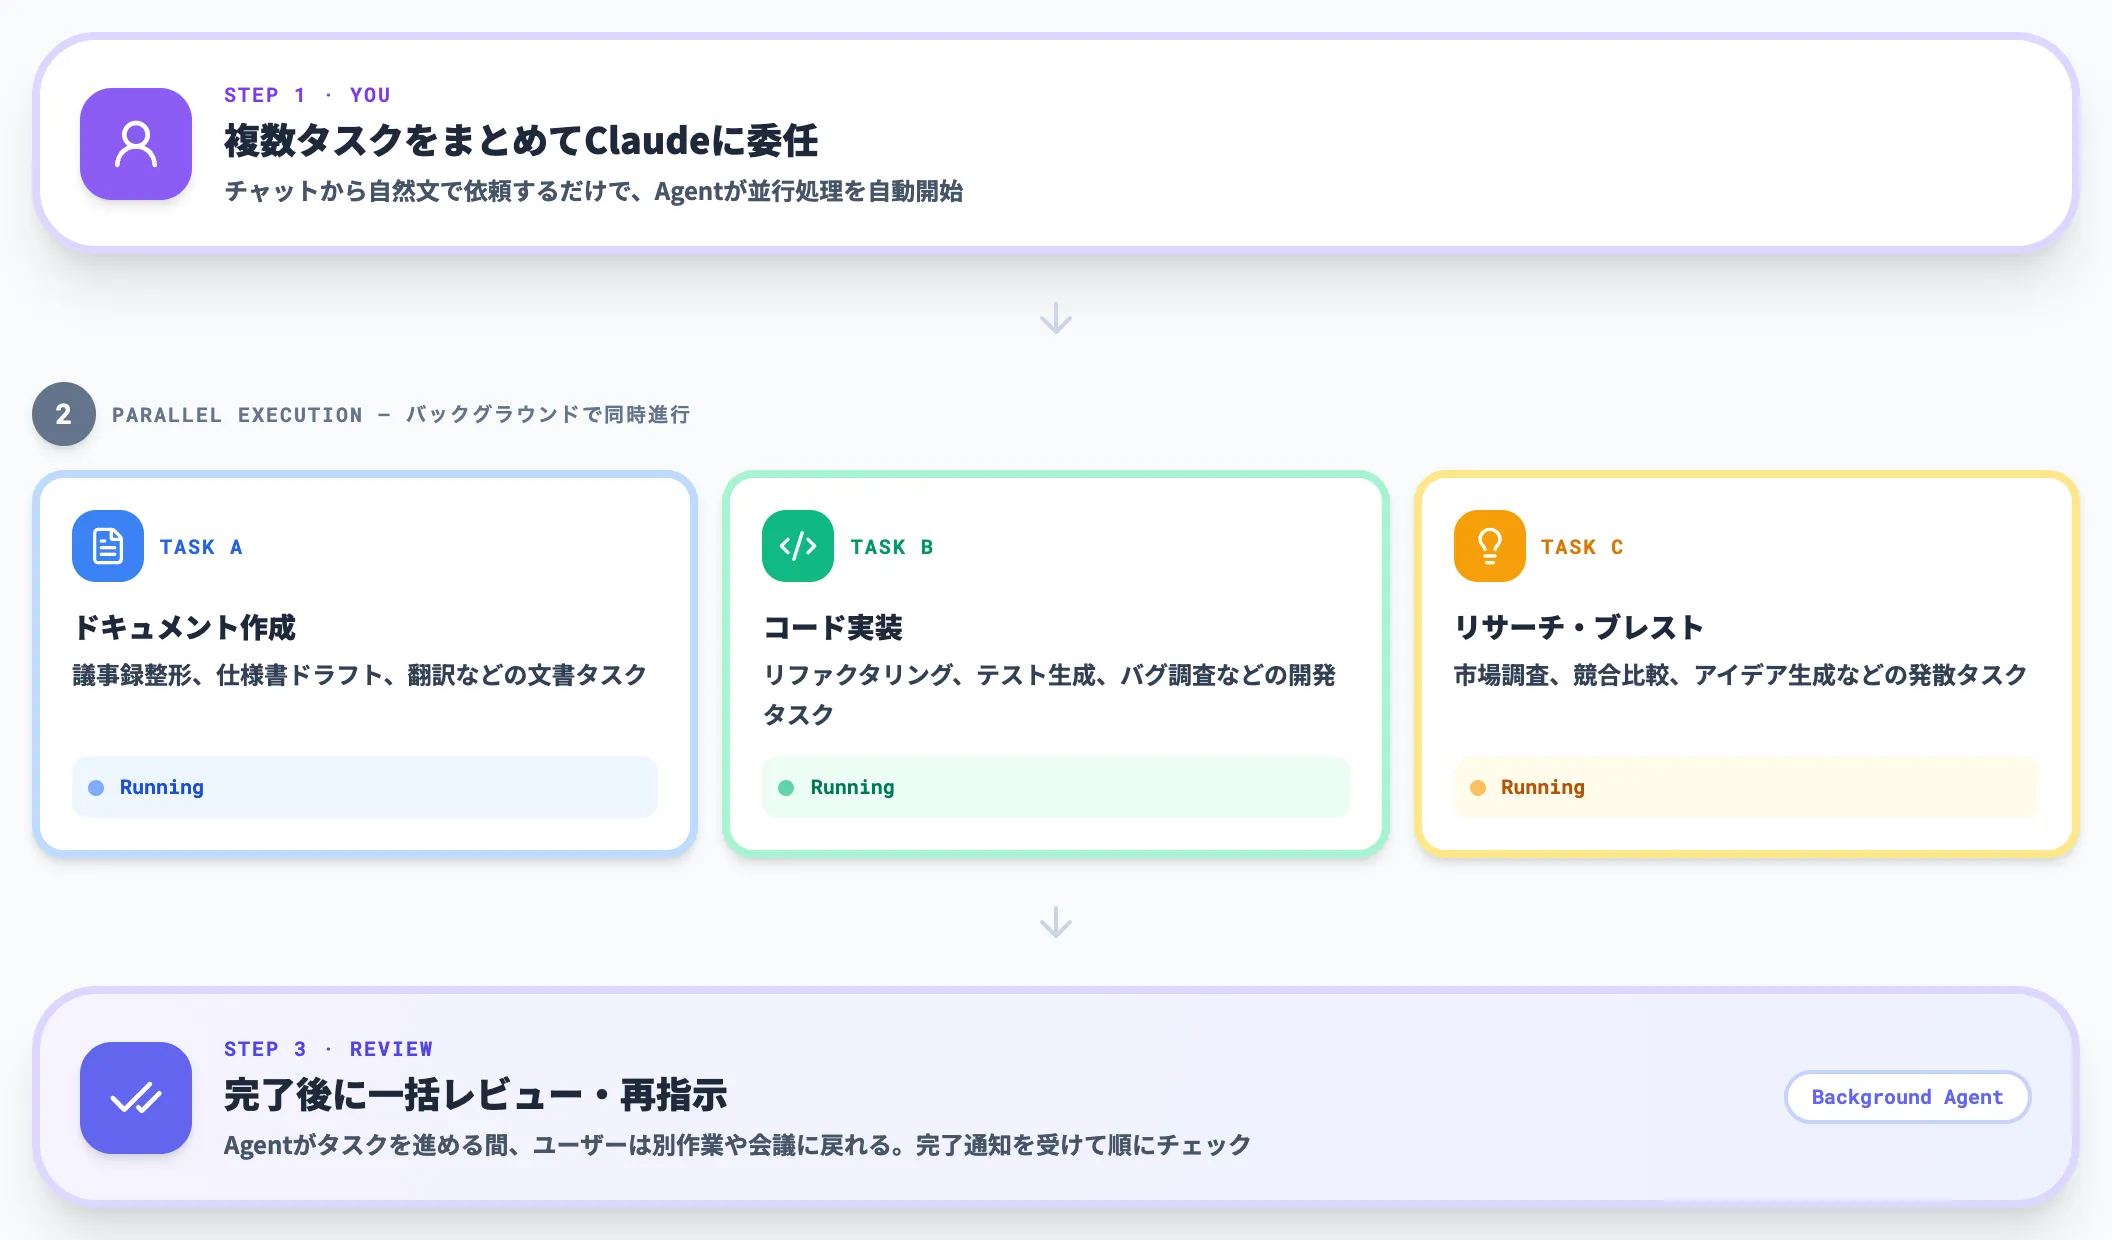
Task: Click the green code icon for Task B
Action: pos(798,546)
